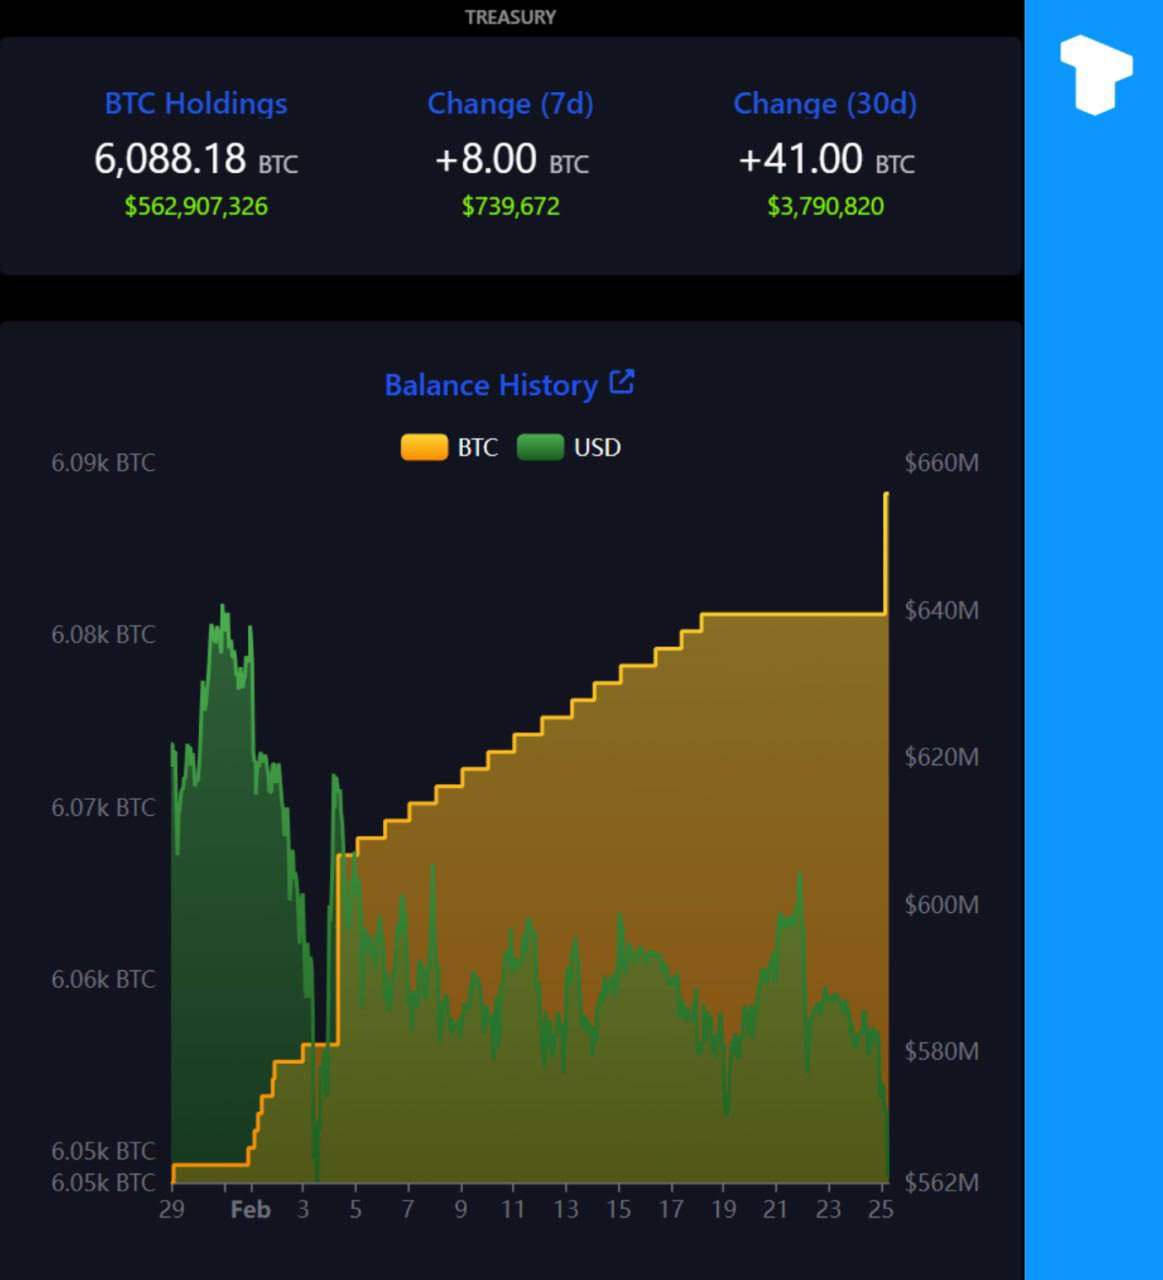Click the Feb label on x-axis

(x=250, y=1210)
